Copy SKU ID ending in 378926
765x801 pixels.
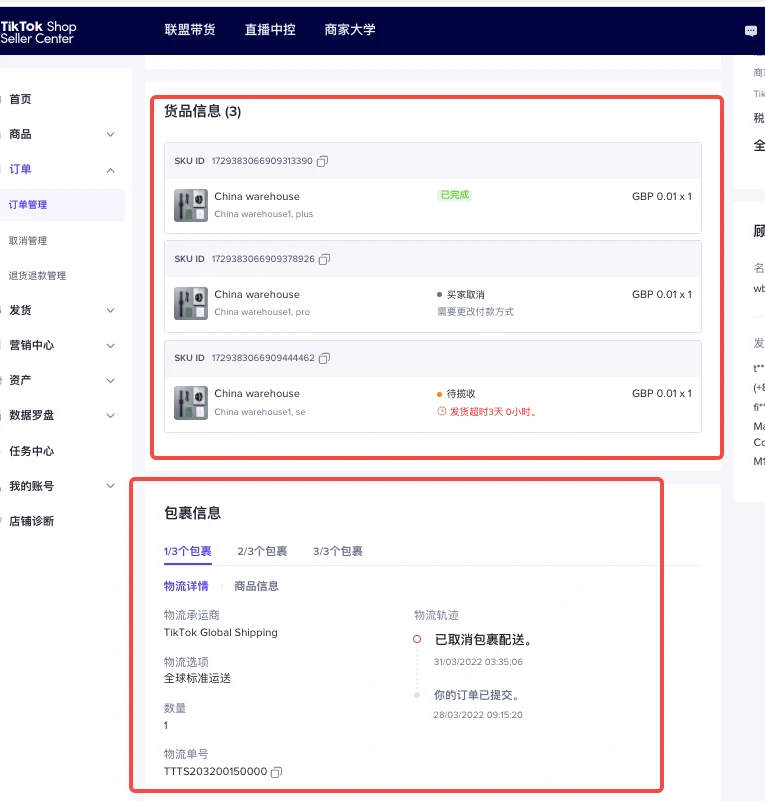(325, 259)
